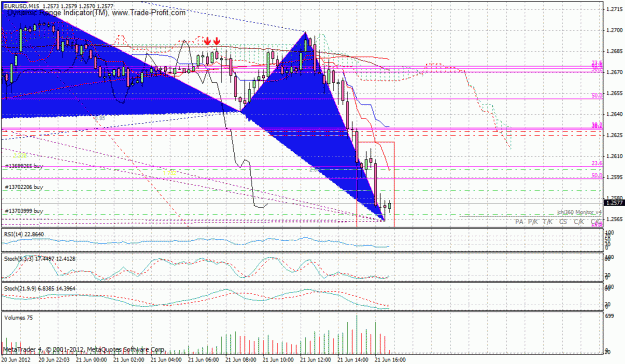Click the 1.2625 price axis label
Screen dimensions: 625x364
pyautogui.click(x=615, y=135)
